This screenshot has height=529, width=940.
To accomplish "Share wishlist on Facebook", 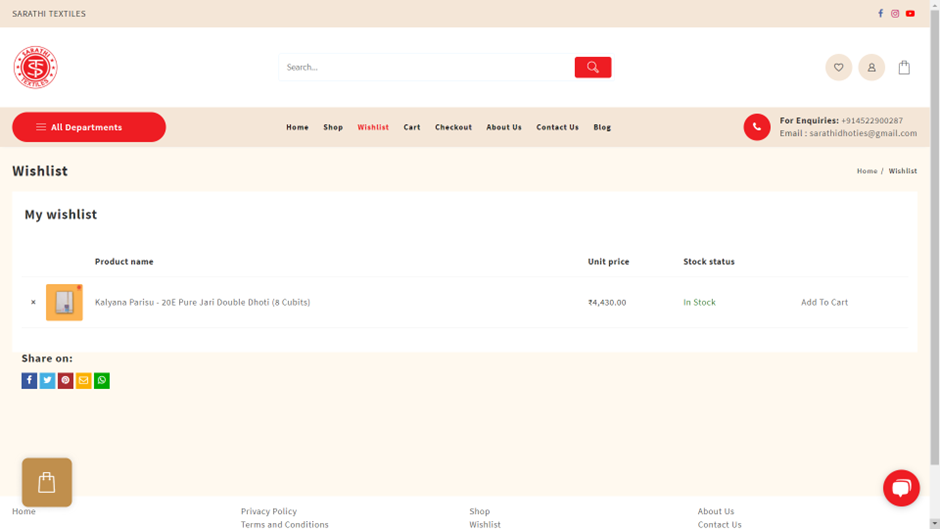I will pos(29,380).
